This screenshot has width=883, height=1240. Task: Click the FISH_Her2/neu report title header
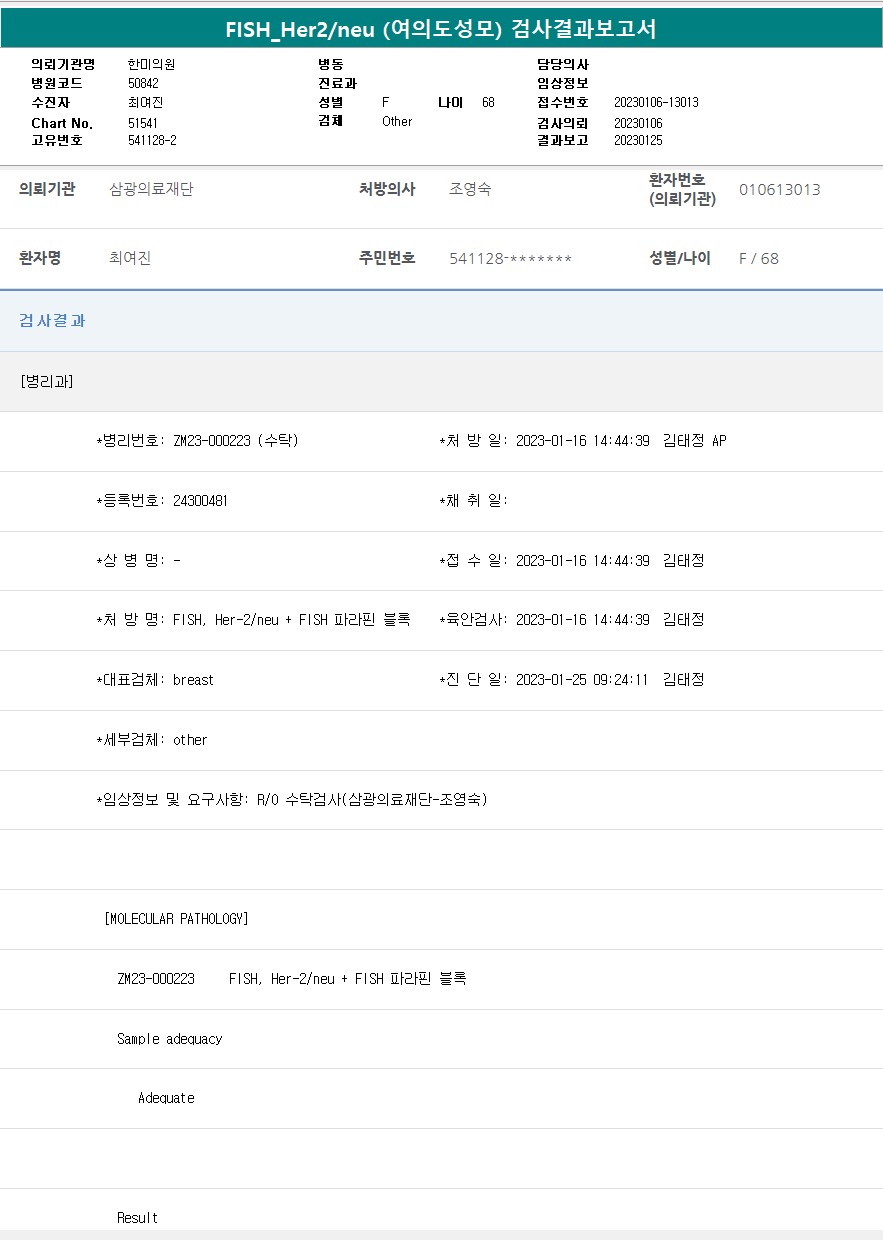tap(441, 29)
